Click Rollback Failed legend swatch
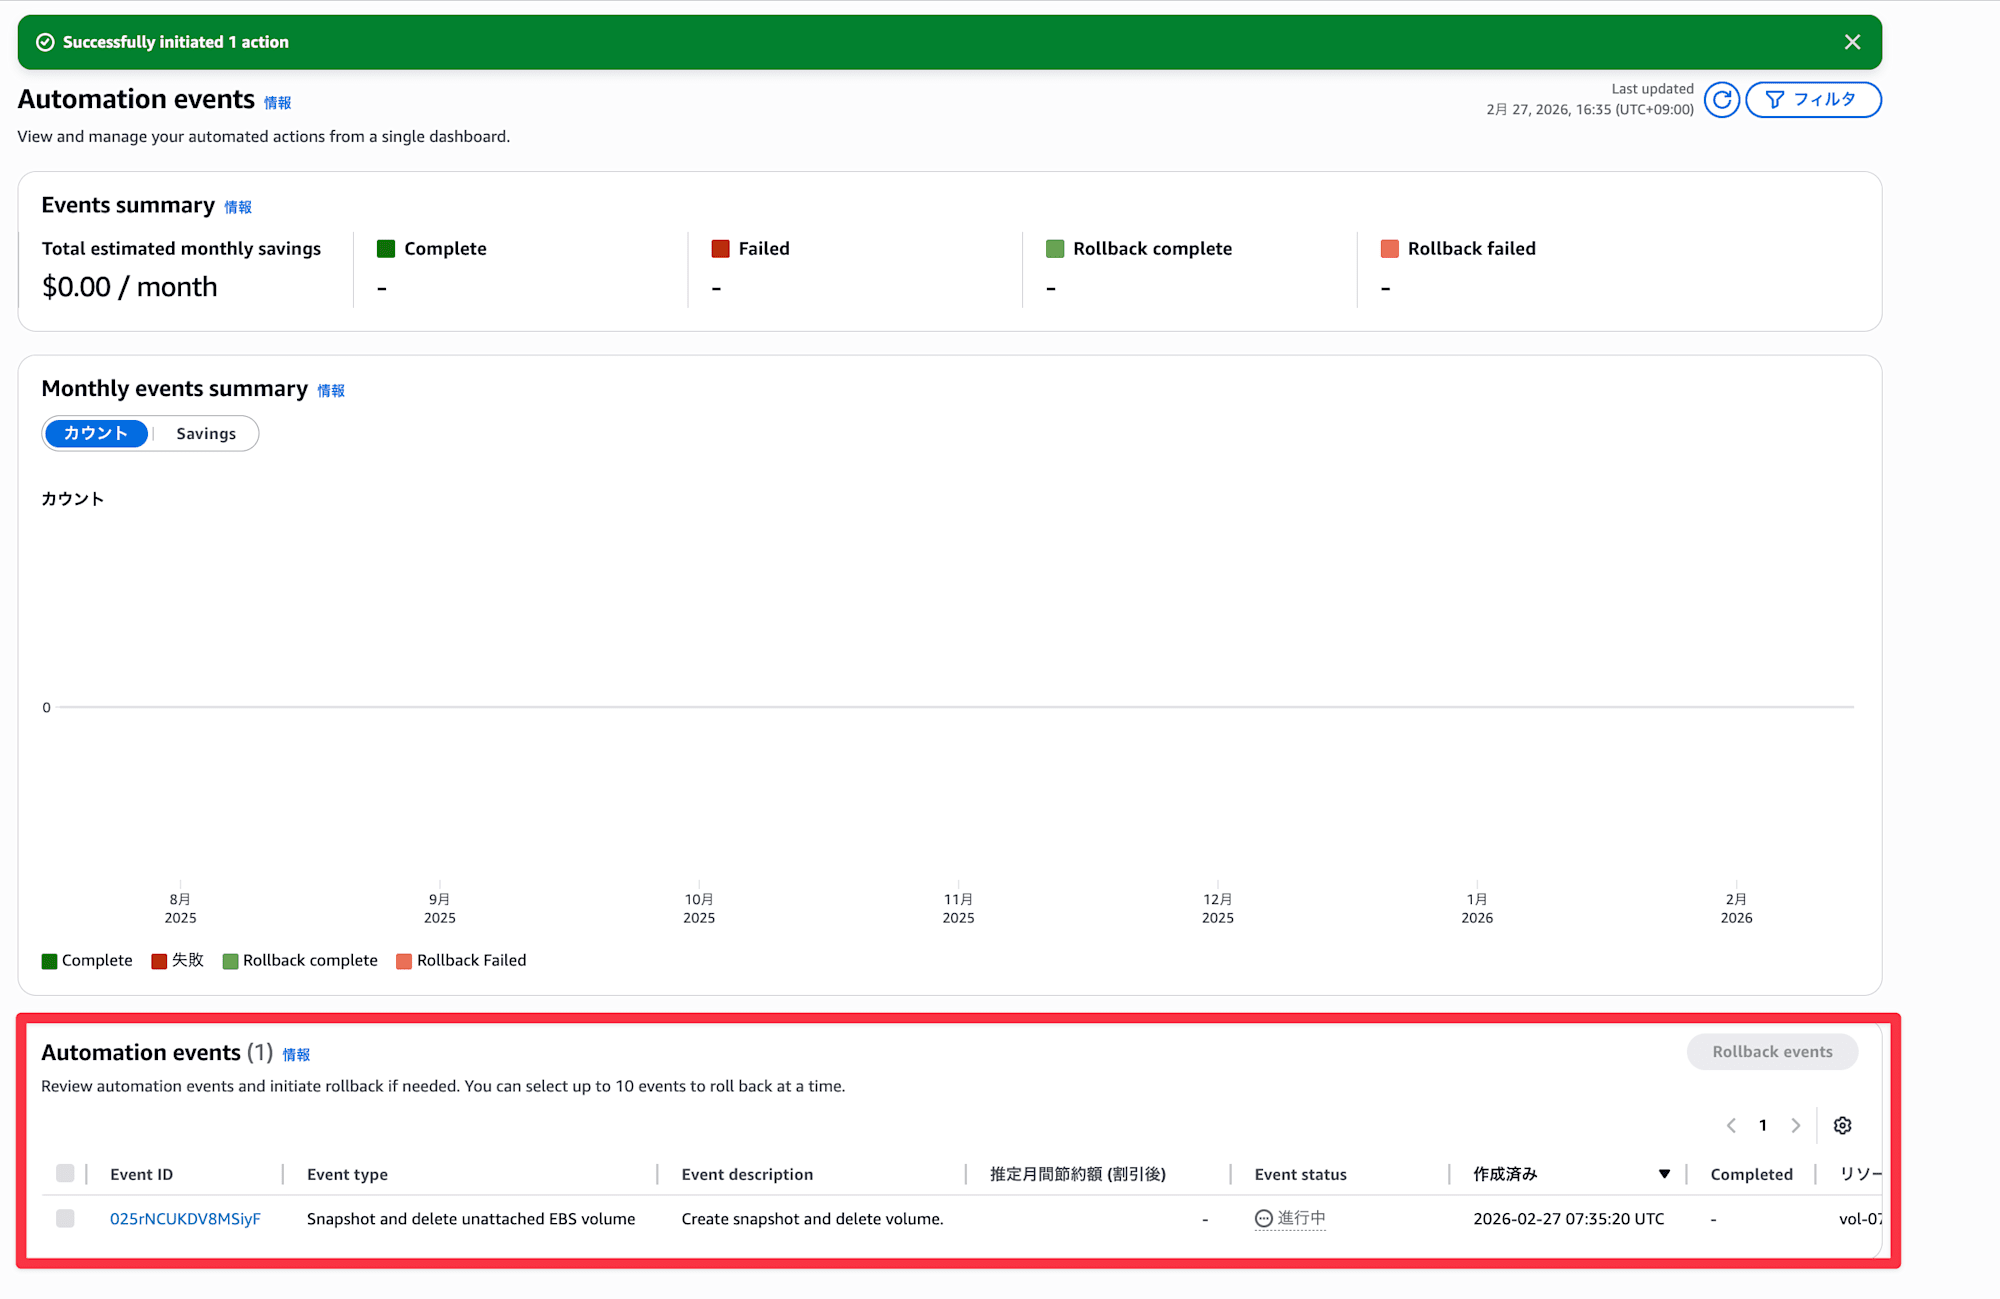This screenshot has height=1299, width=2000. (x=404, y=961)
